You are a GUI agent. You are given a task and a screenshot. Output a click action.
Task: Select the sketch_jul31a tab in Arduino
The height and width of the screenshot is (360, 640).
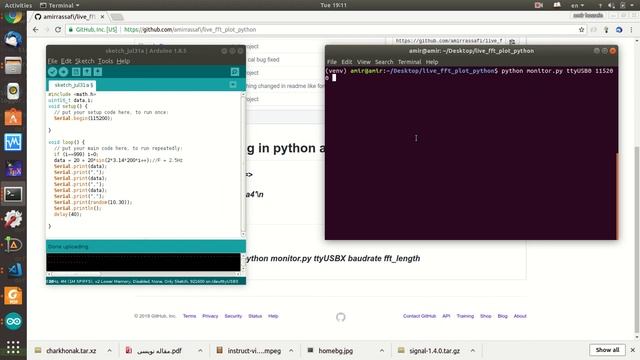pyautogui.click(x=73, y=85)
